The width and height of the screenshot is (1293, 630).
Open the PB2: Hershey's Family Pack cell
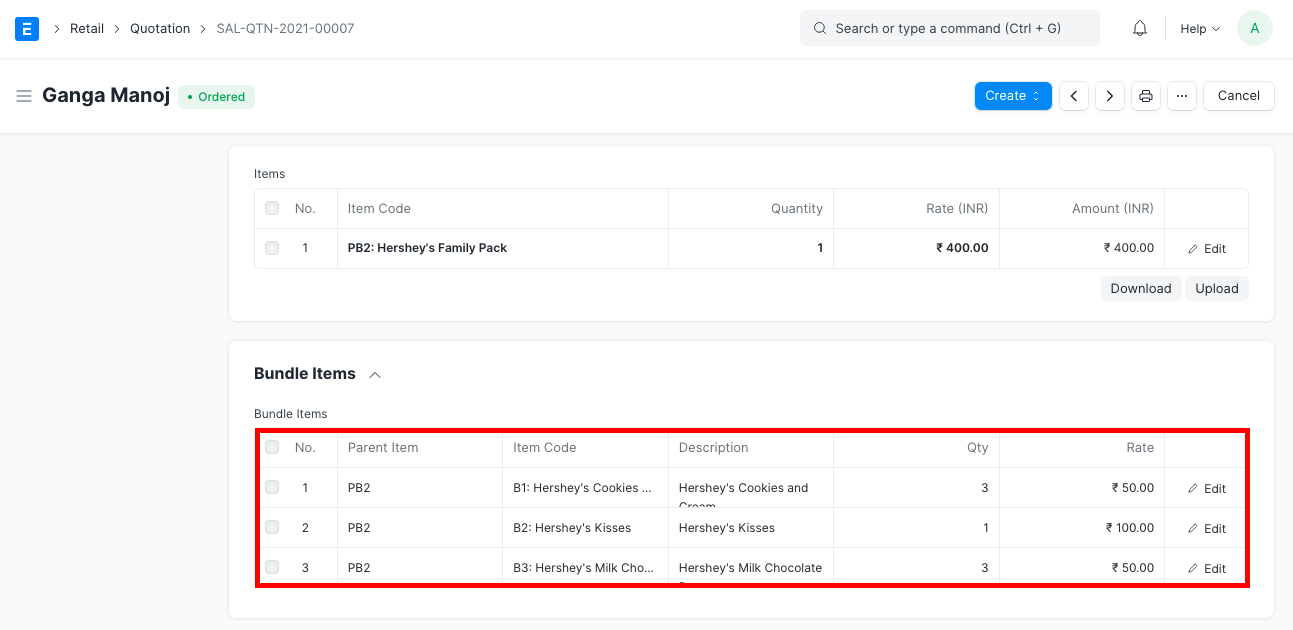pyautogui.click(x=503, y=248)
